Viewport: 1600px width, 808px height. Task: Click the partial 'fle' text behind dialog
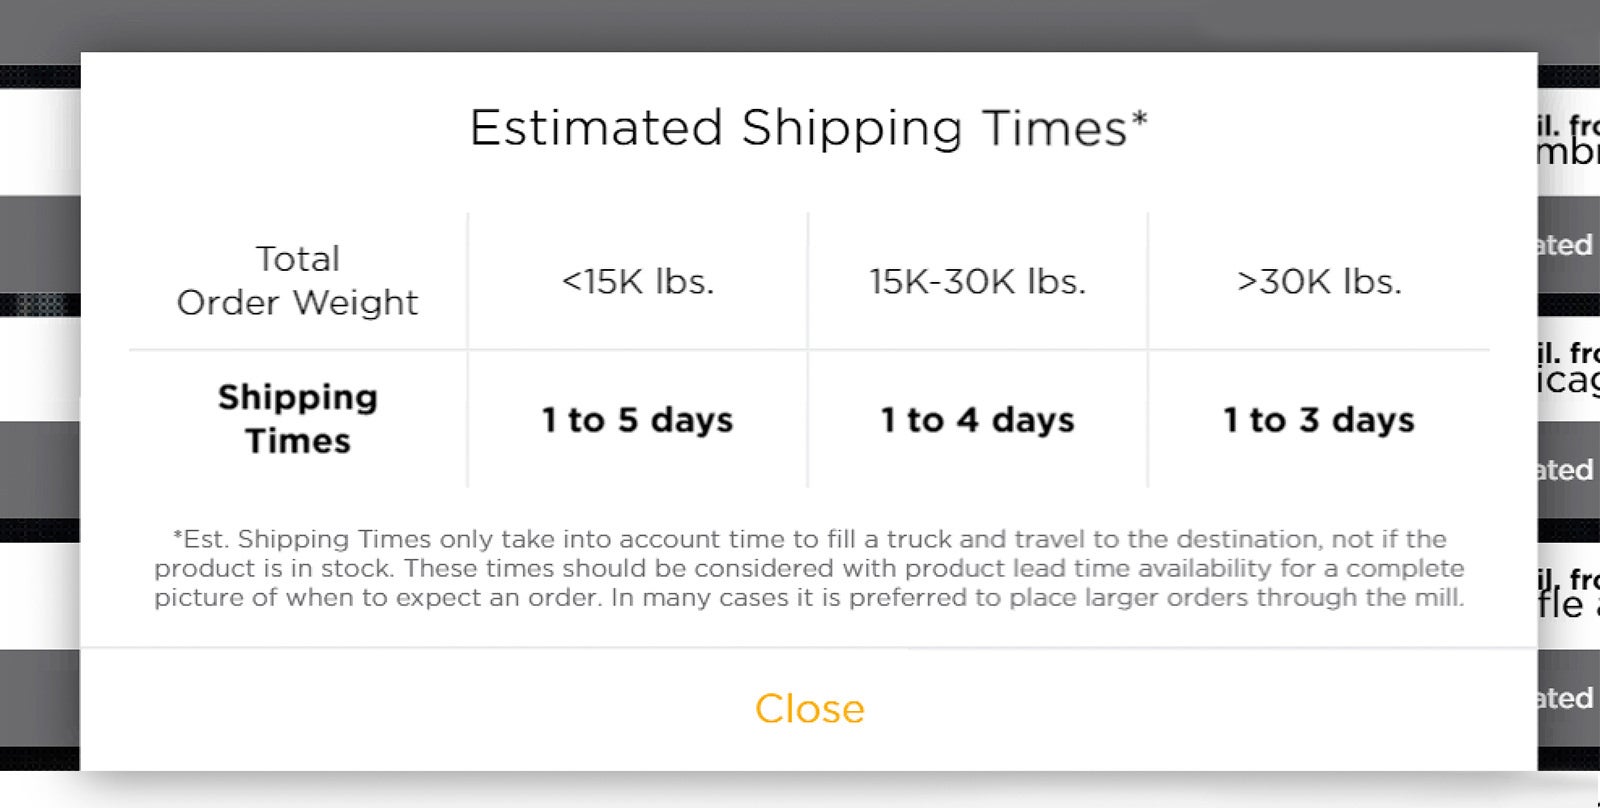point(1565,605)
